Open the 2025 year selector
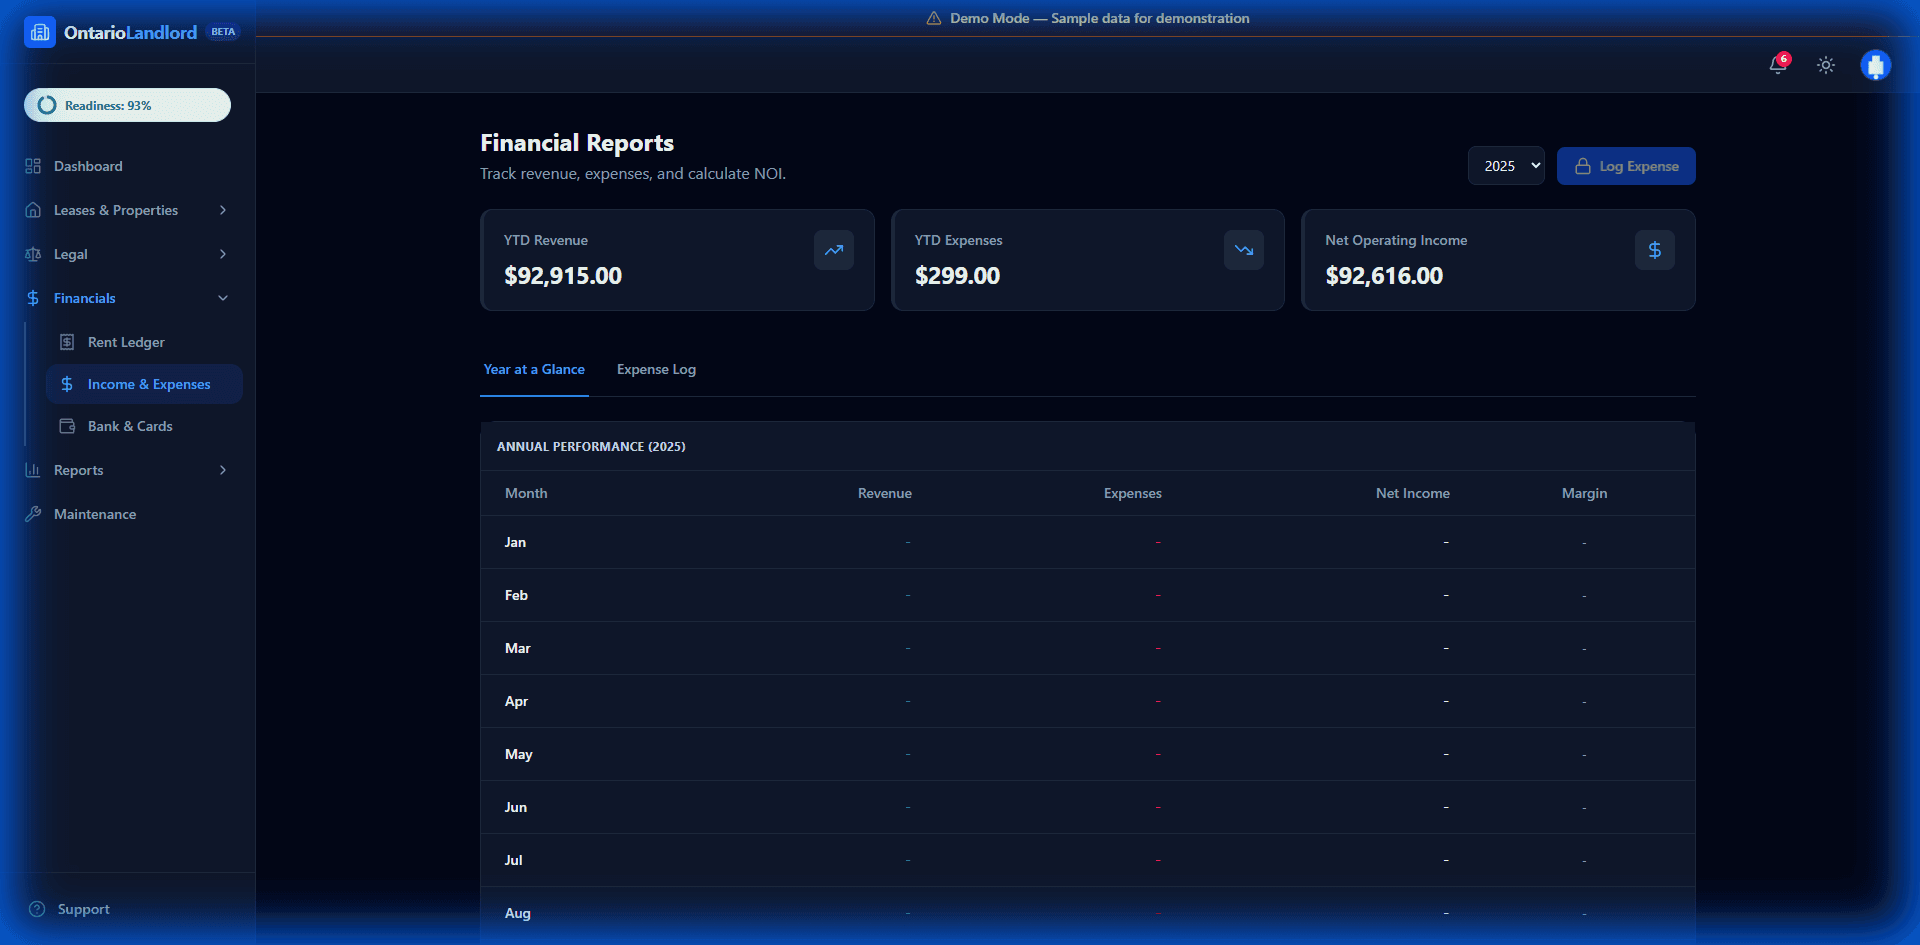 1506,165
